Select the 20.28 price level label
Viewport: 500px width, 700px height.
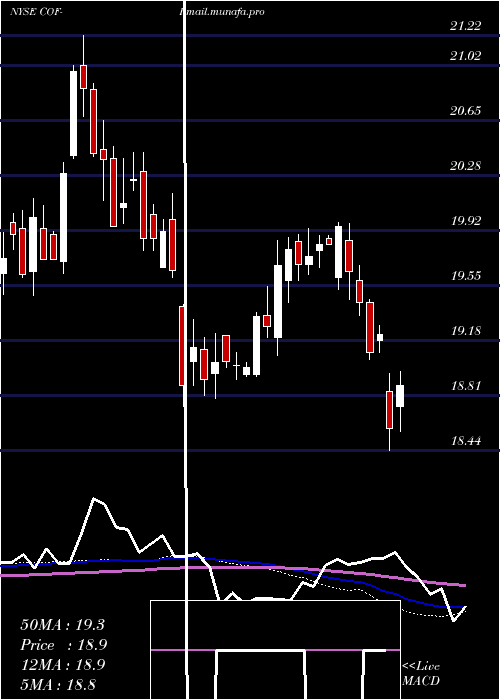click(466, 166)
